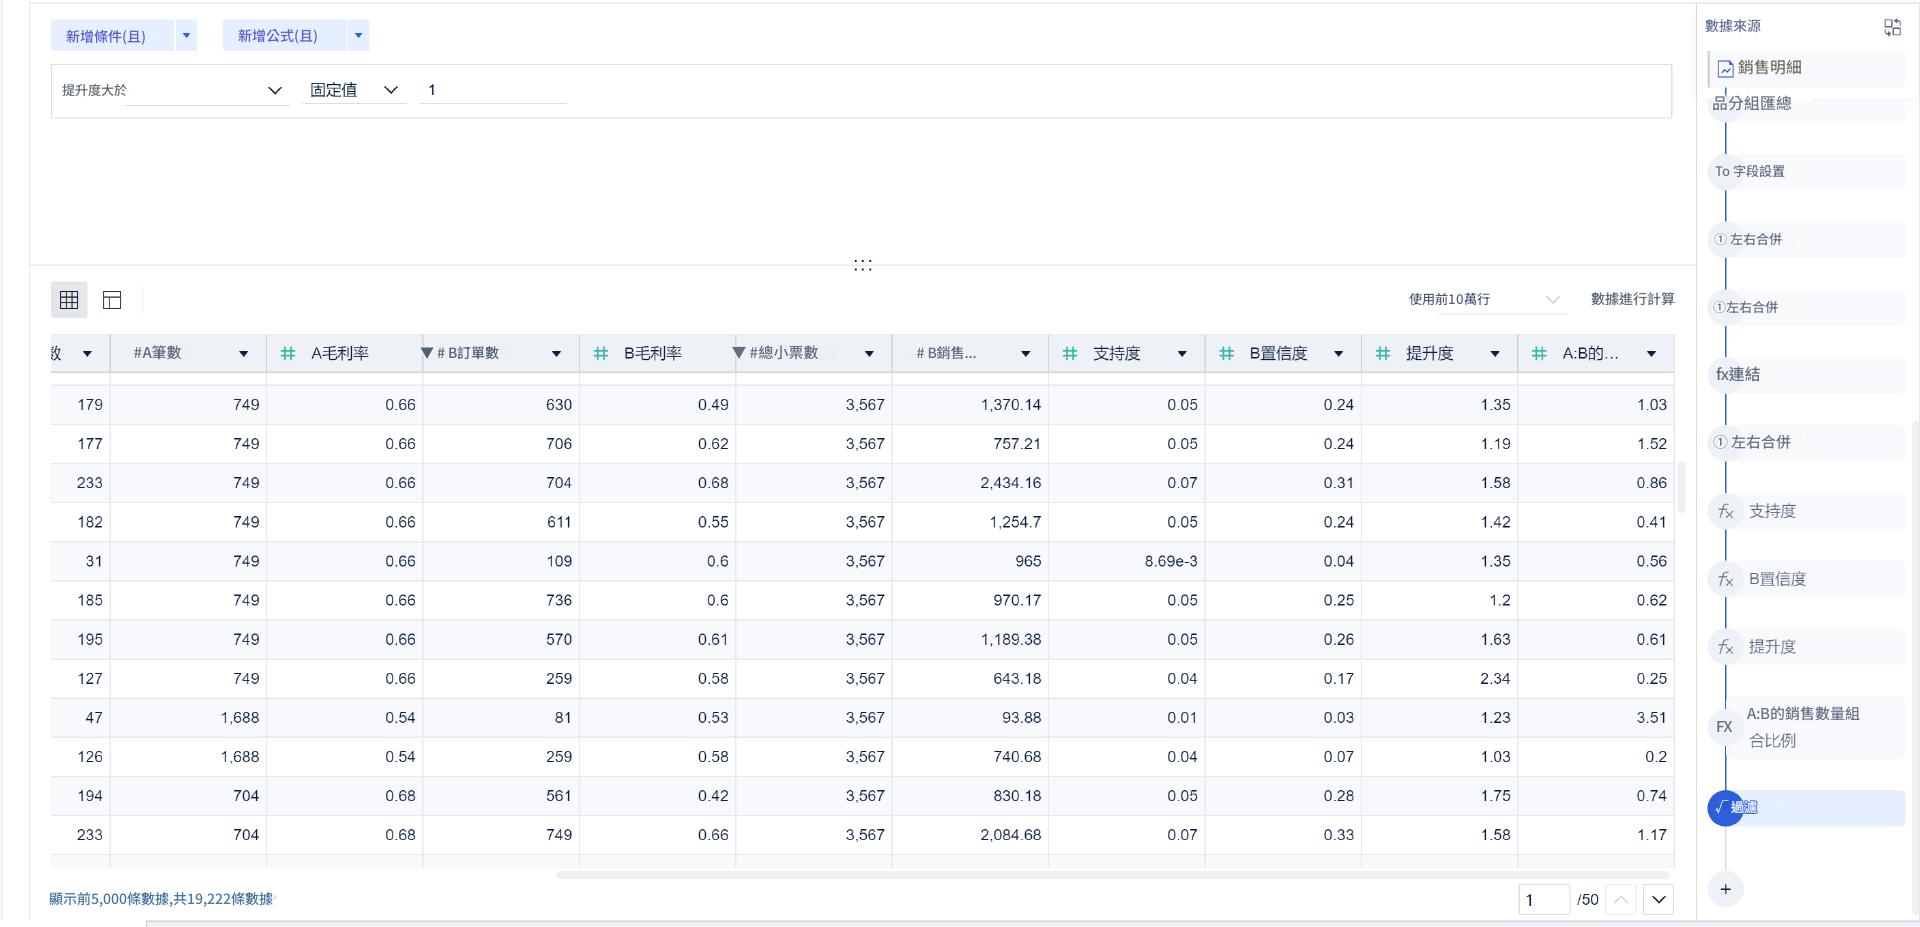
Task: Click the 提升度 cell showing 1.75
Action: pos(1439,796)
